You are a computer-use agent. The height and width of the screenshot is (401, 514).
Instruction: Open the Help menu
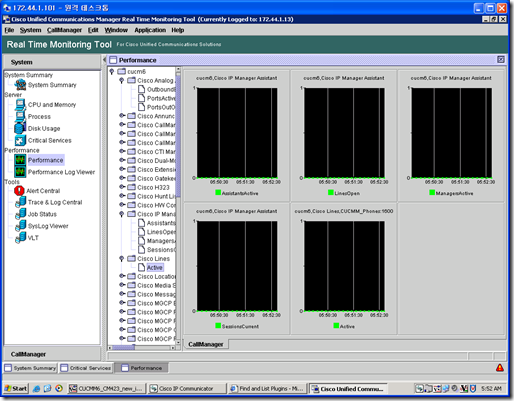click(x=178, y=30)
